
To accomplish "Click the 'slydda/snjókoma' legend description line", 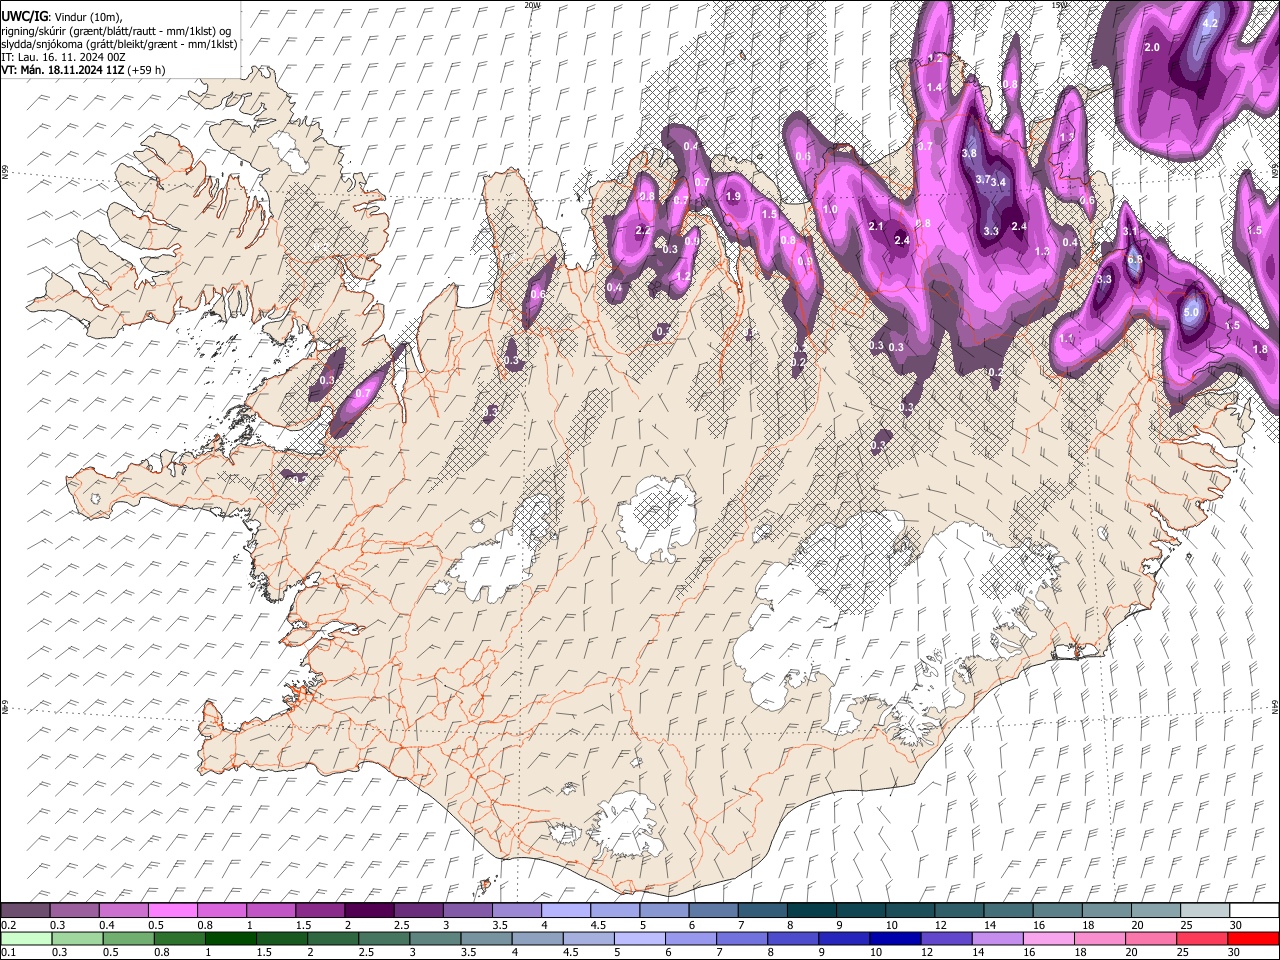I will [119, 44].
